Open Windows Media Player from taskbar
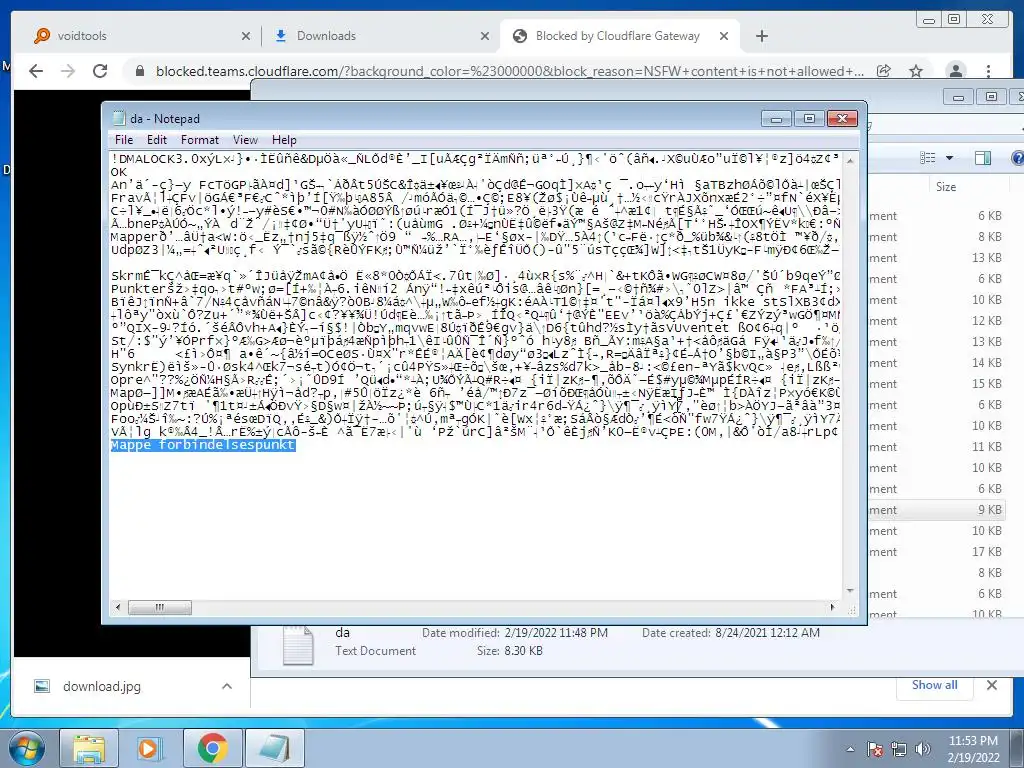The height and width of the screenshot is (768, 1024). (150, 748)
